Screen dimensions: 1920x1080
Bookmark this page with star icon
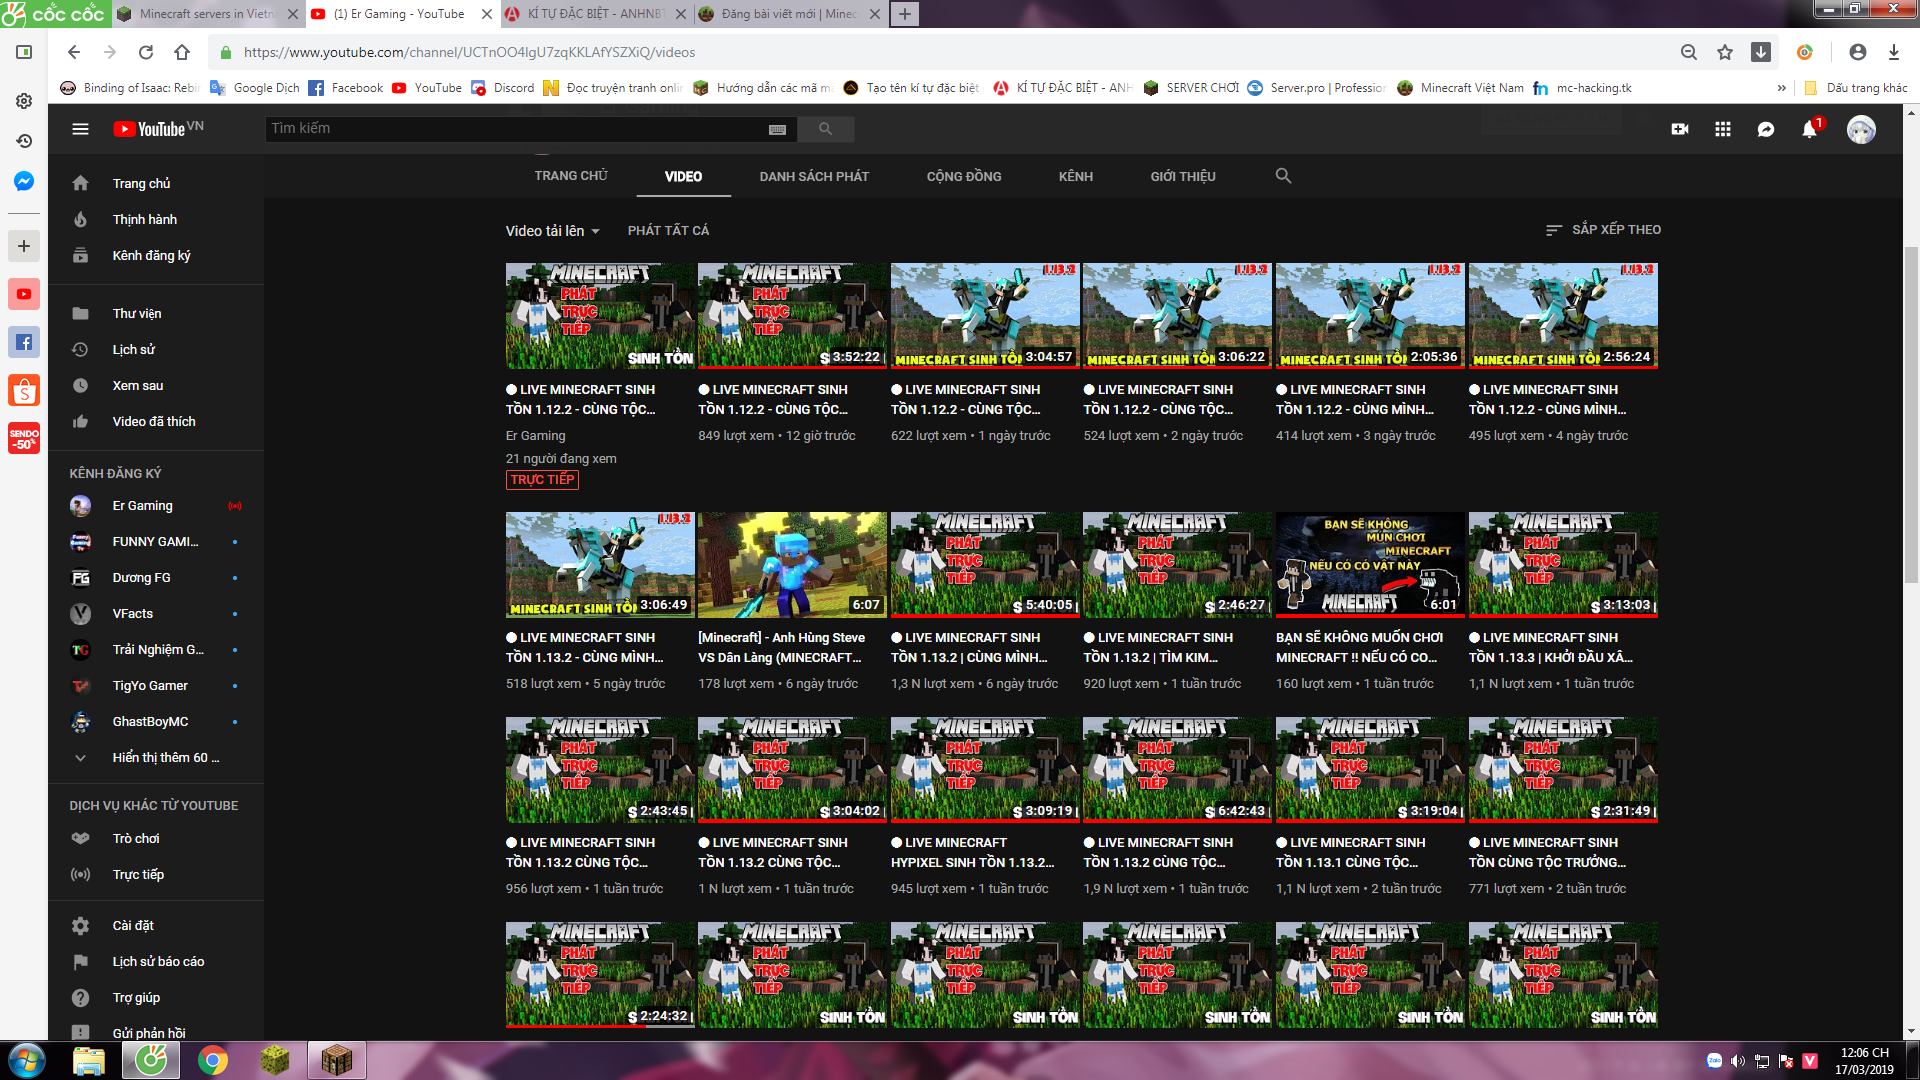(x=1725, y=52)
